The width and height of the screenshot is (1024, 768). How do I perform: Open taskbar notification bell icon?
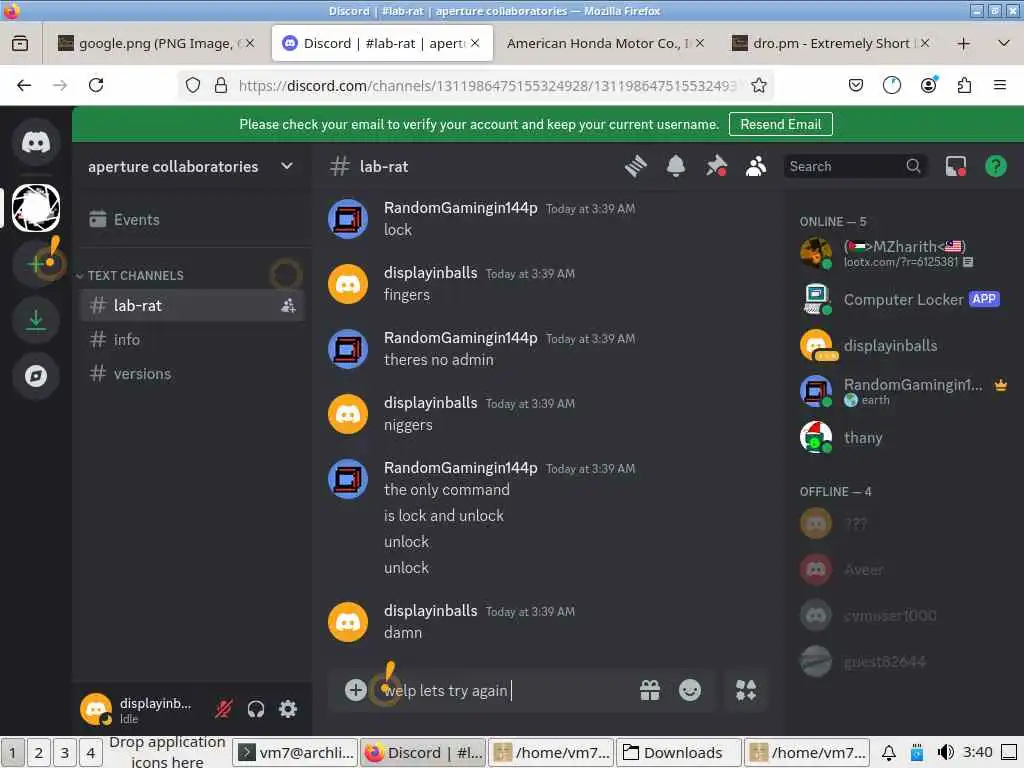(x=889, y=752)
